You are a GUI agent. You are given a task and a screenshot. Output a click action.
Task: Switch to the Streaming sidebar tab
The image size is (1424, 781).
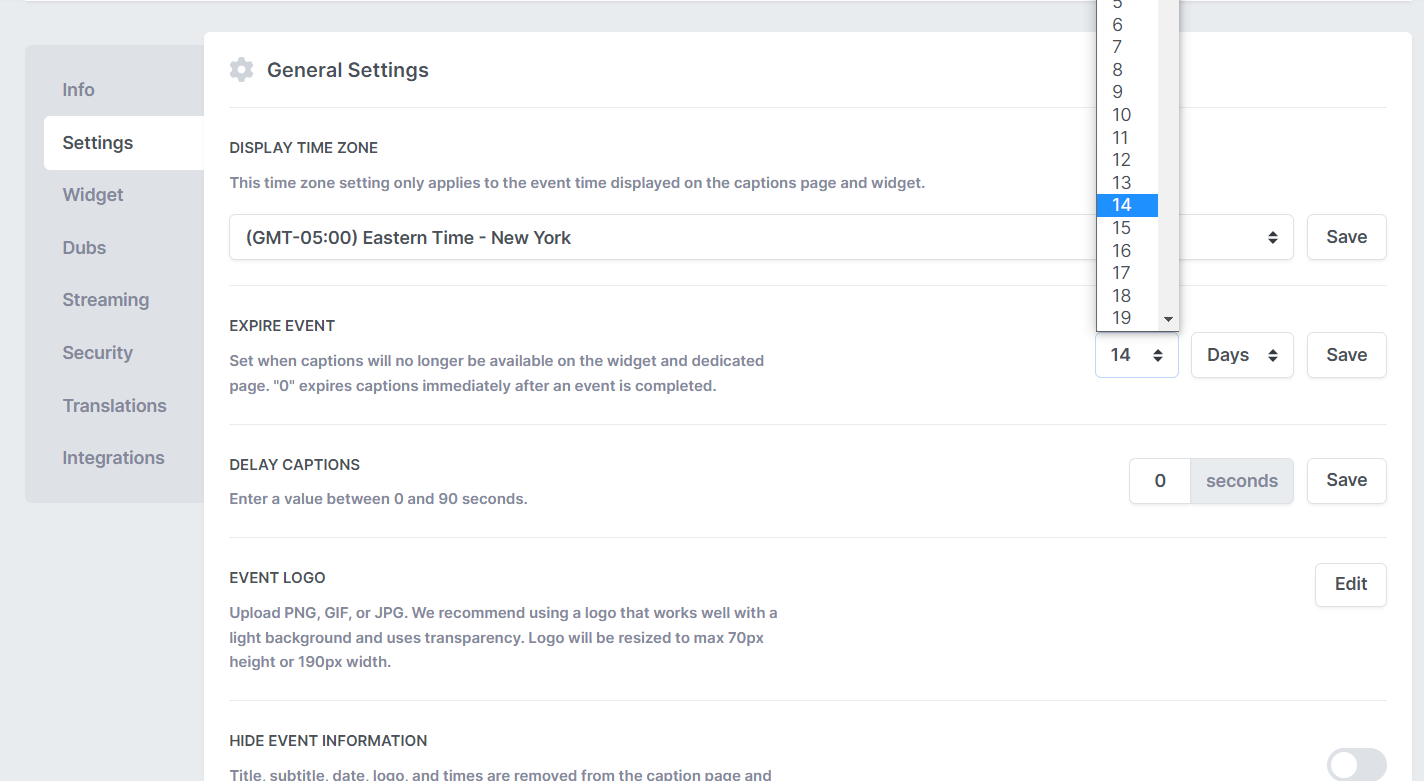point(105,300)
